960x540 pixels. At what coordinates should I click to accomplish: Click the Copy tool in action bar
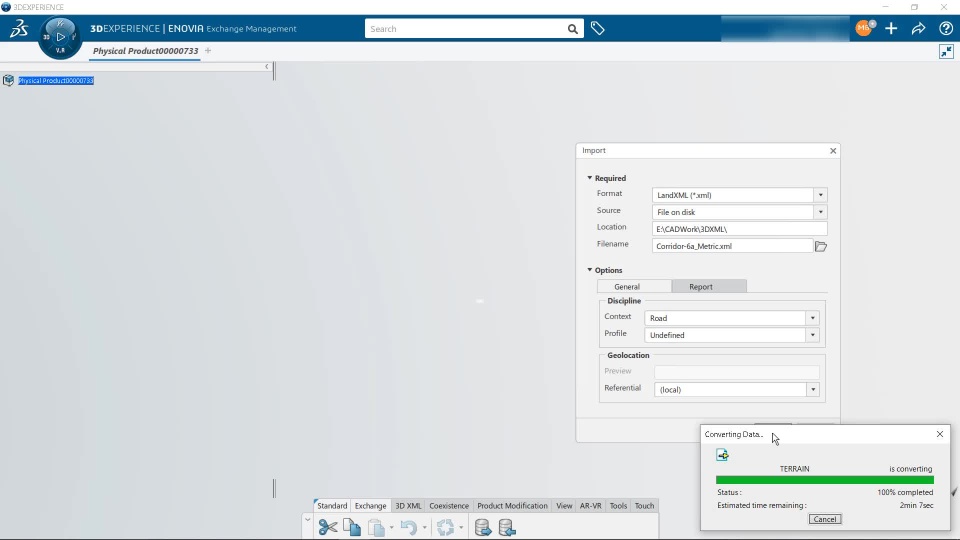[352, 527]
